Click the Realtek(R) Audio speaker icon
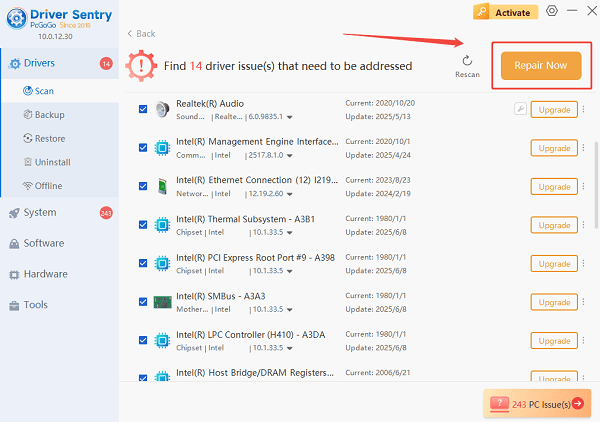The height and width of the screenshot is (422, 600). [x=162, y=109]
